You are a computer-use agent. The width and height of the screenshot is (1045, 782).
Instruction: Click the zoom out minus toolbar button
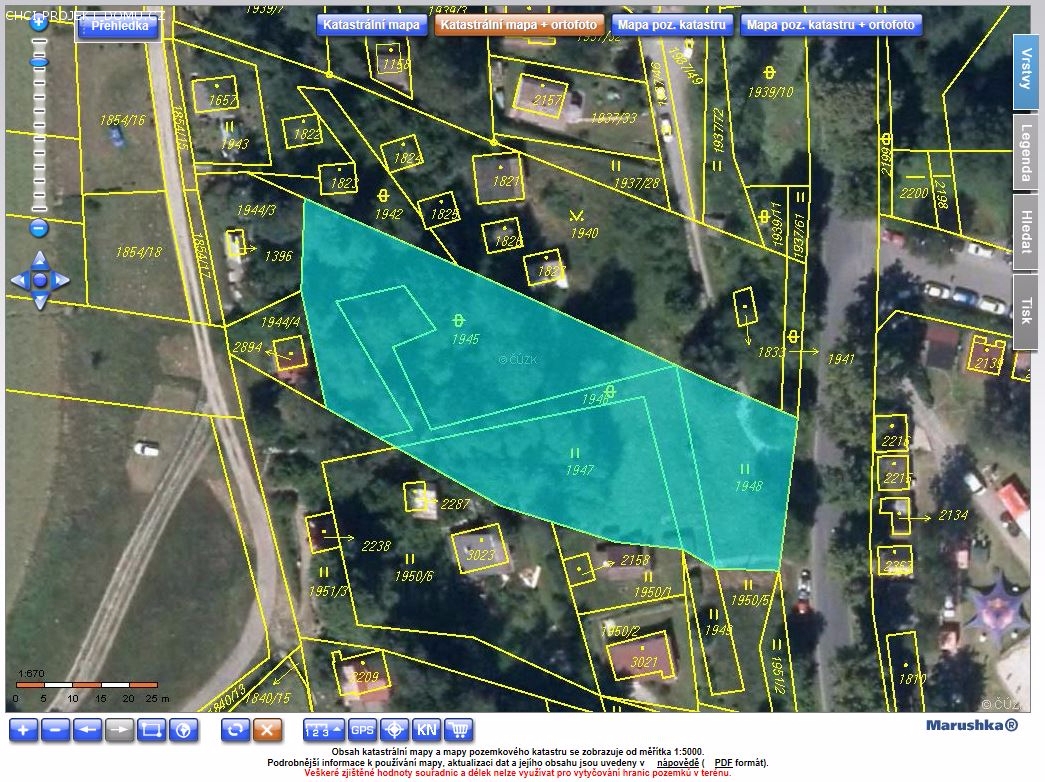point(56,729)
